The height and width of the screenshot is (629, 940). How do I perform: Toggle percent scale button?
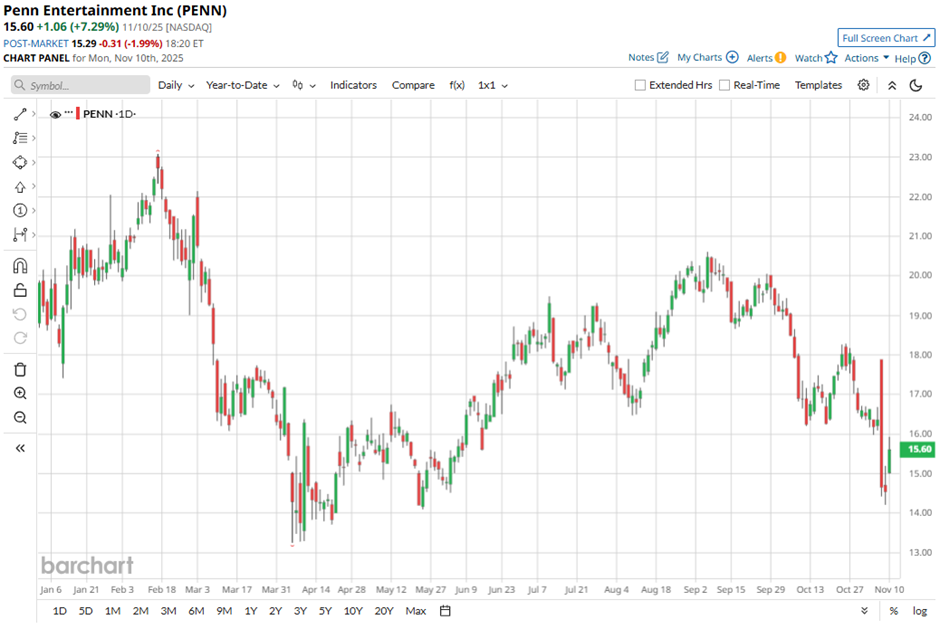[x=894, y=611]
